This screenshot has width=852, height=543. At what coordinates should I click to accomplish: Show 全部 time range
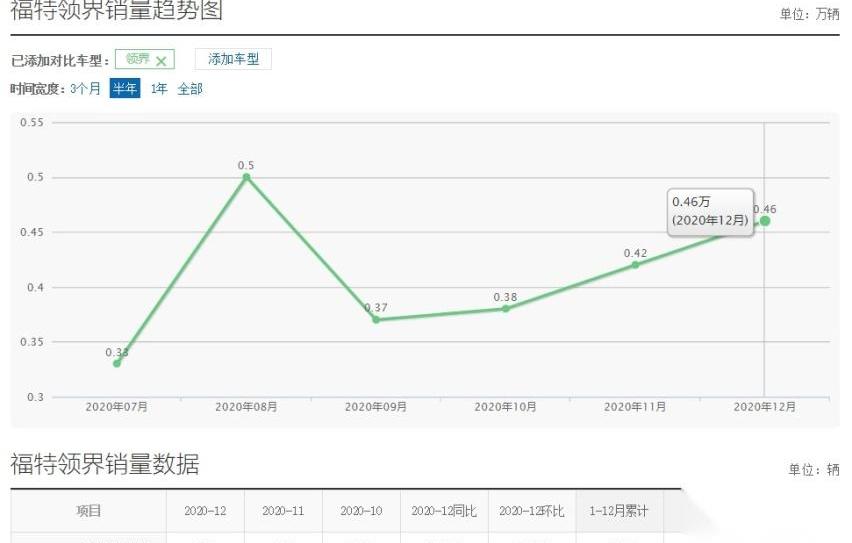click(190, 89)
